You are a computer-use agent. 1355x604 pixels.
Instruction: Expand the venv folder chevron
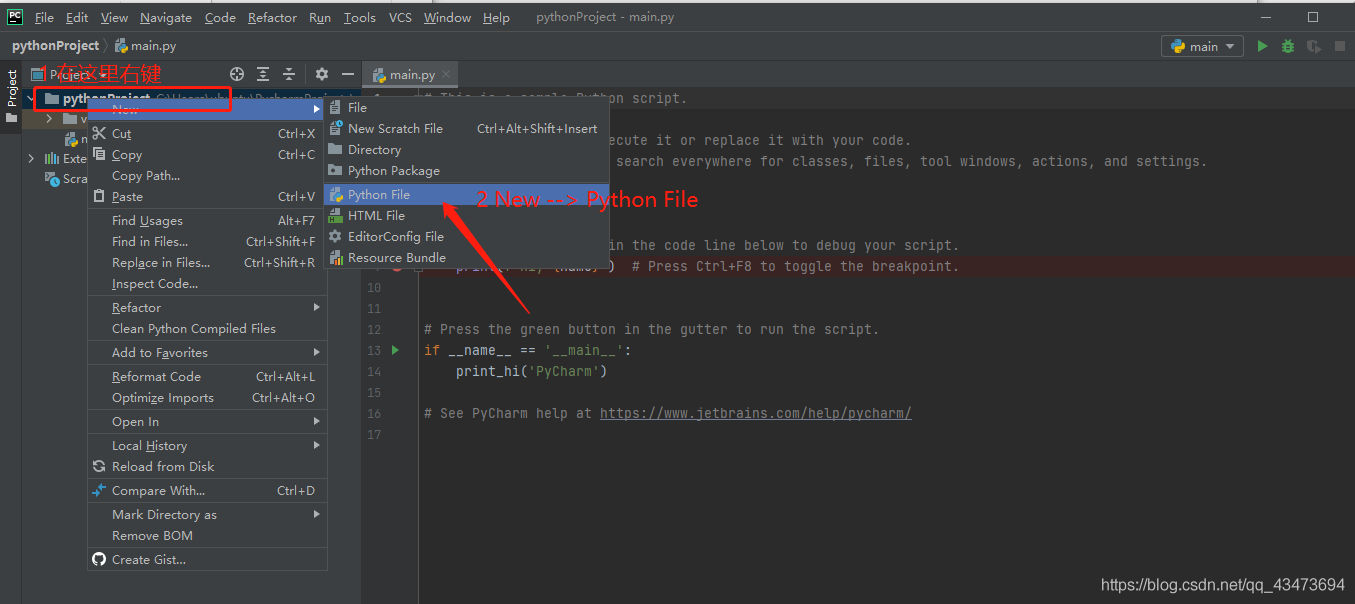tap(50, 119)
